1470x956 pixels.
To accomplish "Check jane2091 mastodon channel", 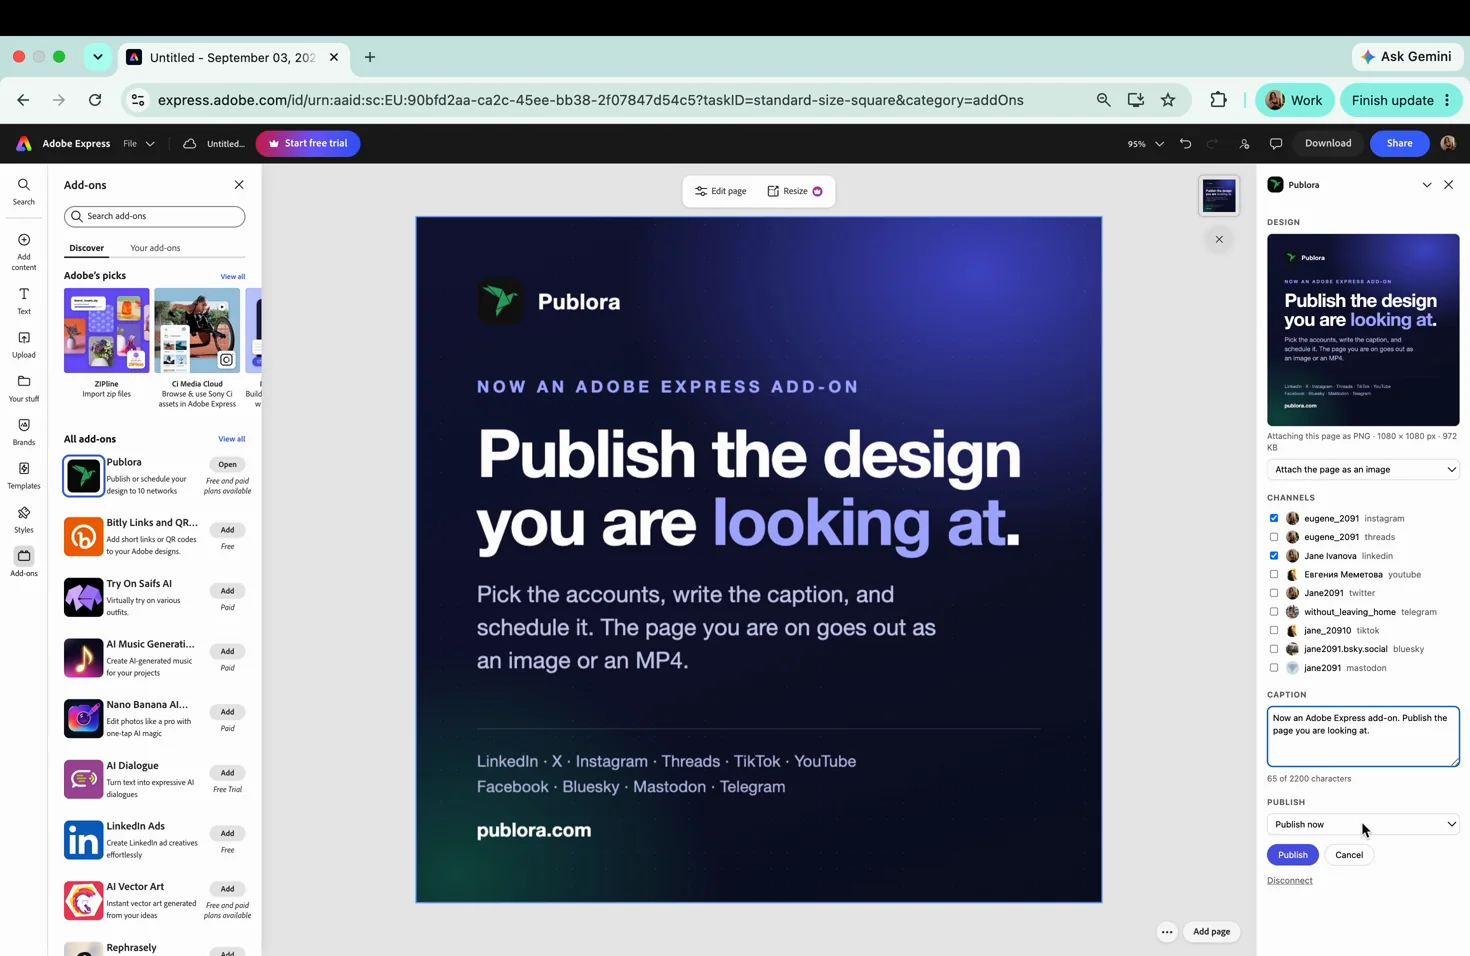I will pos(1274,668).
